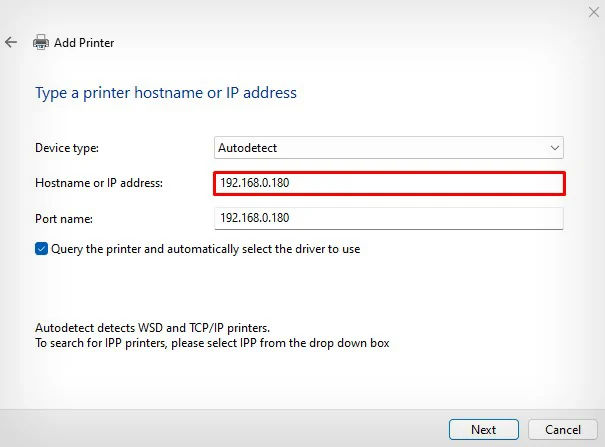This screenshot has height=447, width=605.
Task: Click the back arrow icon
Action: point(11,43)
